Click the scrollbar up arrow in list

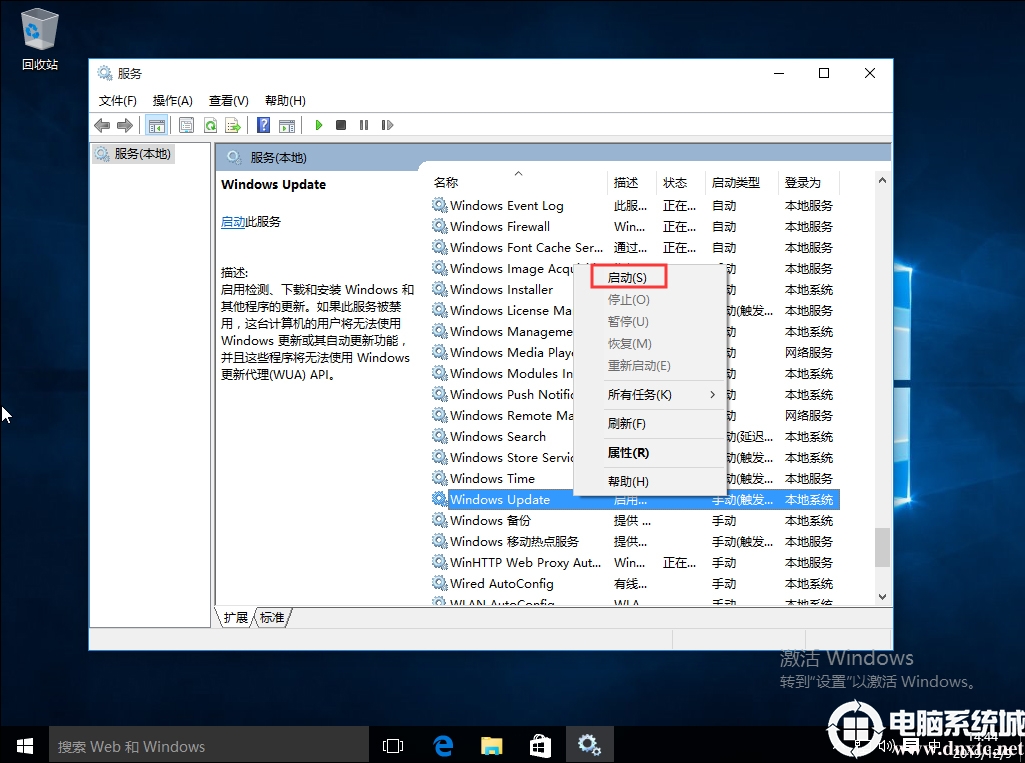[x=882, y=180]
